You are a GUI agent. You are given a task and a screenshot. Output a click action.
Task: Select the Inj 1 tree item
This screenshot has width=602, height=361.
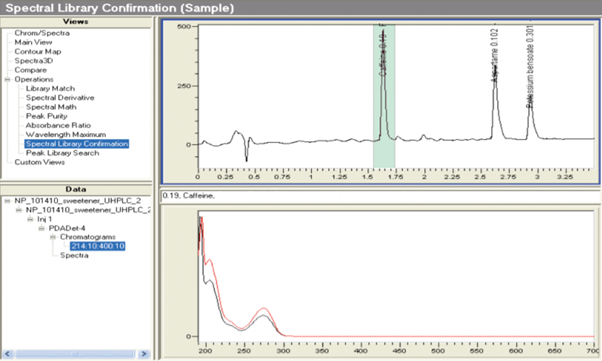point(45,219)
